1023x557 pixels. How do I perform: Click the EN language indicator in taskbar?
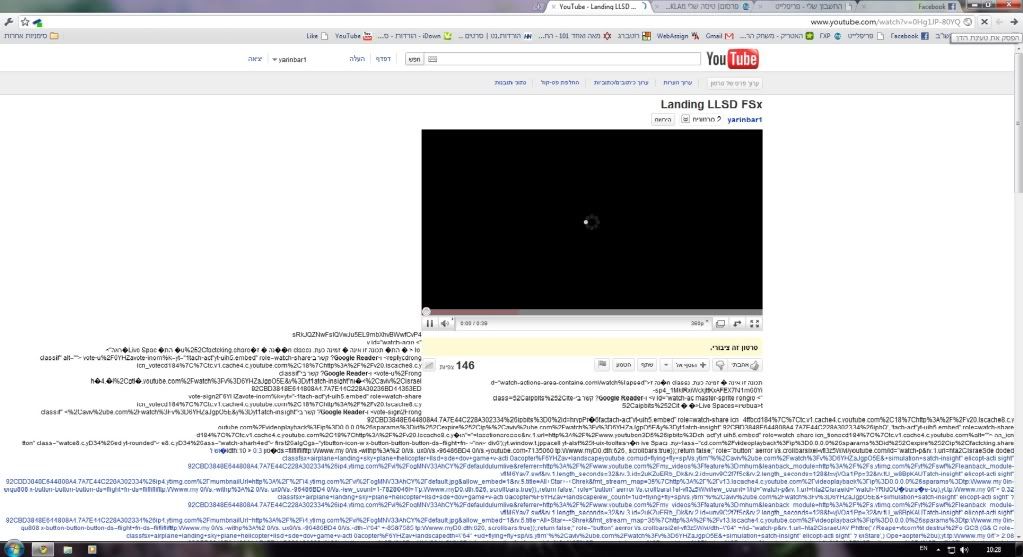[x=923, y=549]
